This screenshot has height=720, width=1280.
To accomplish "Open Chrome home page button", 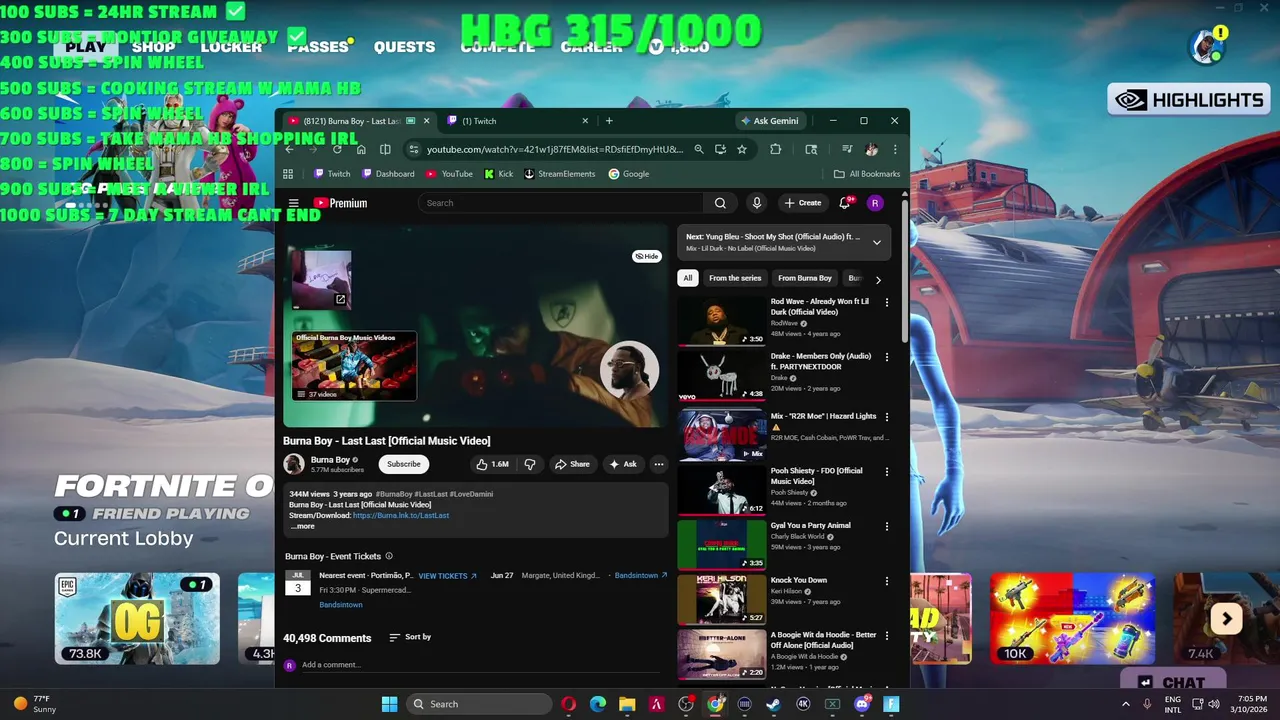I will click(x=361, y=149).
